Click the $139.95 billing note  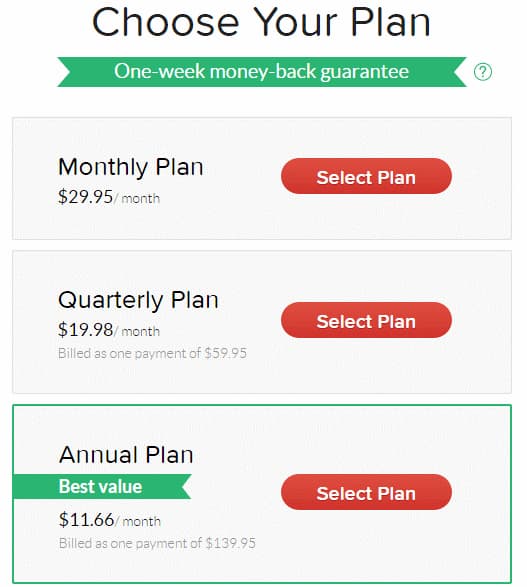(157, 543)
